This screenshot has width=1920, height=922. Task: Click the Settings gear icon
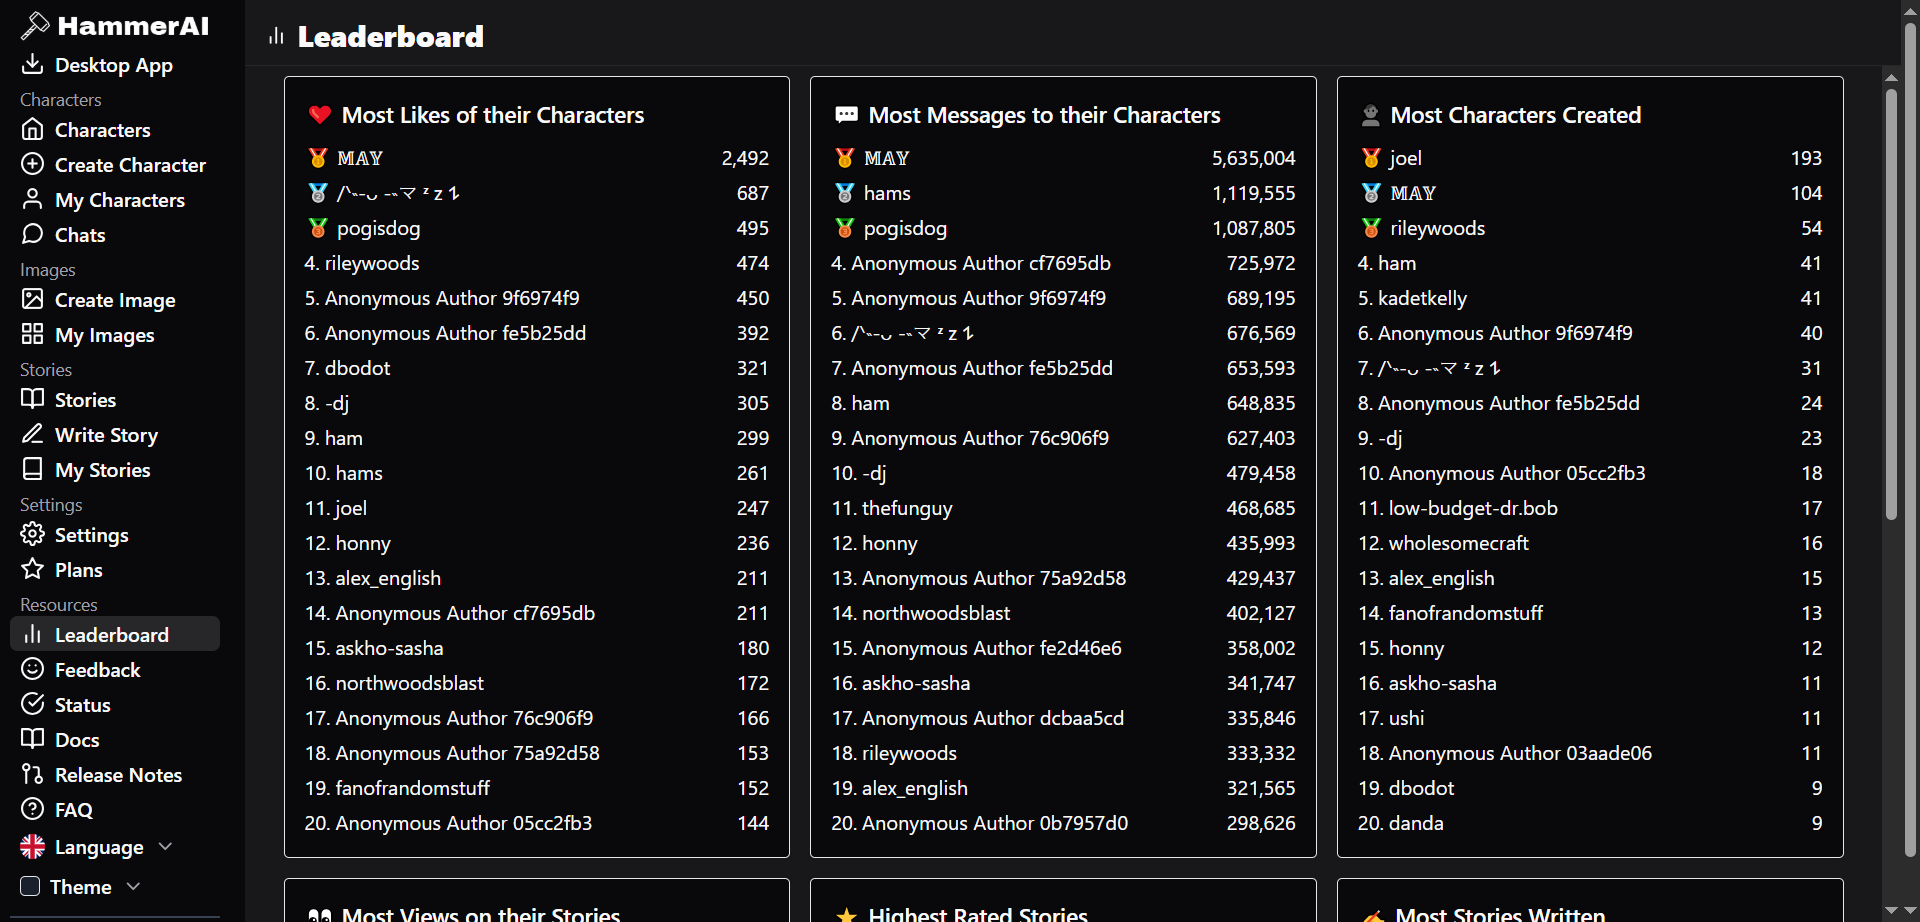[33, 534]
